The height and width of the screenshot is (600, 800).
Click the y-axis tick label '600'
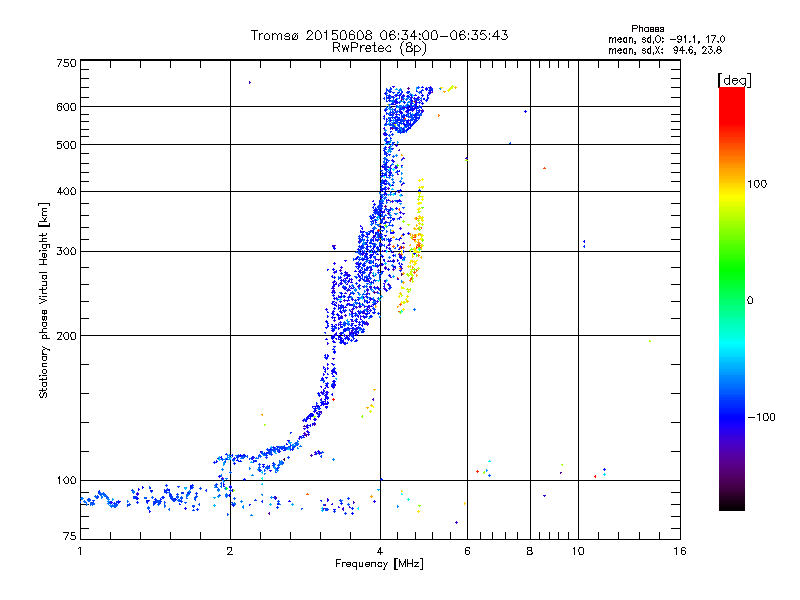66,107
